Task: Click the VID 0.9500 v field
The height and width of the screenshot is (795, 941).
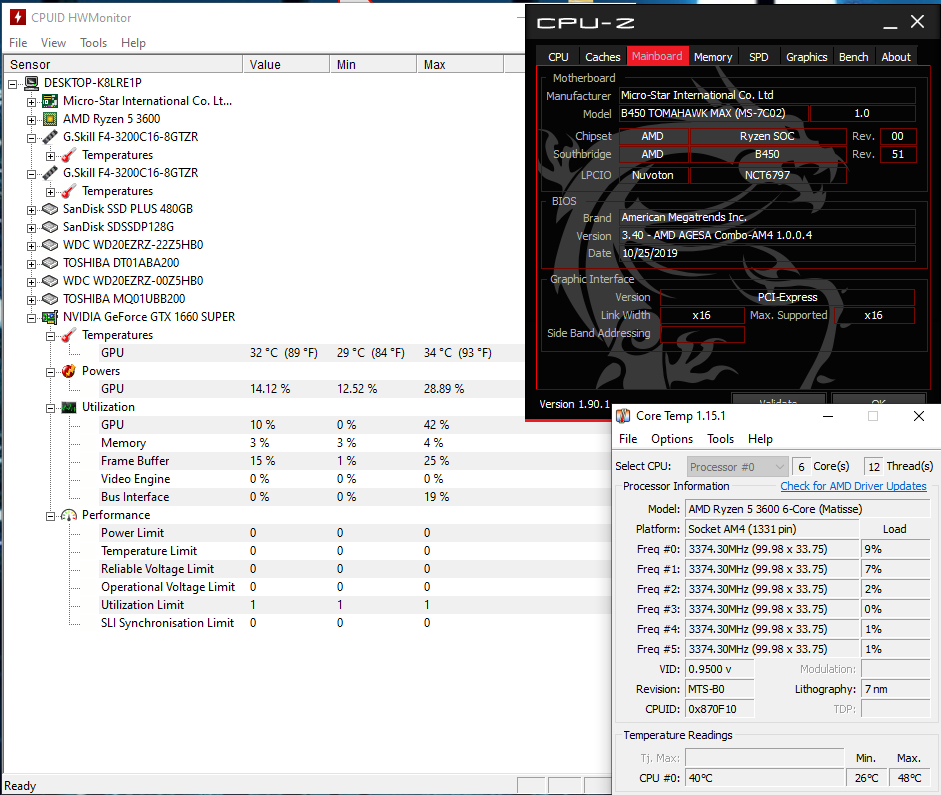Action: pos(720,669)
